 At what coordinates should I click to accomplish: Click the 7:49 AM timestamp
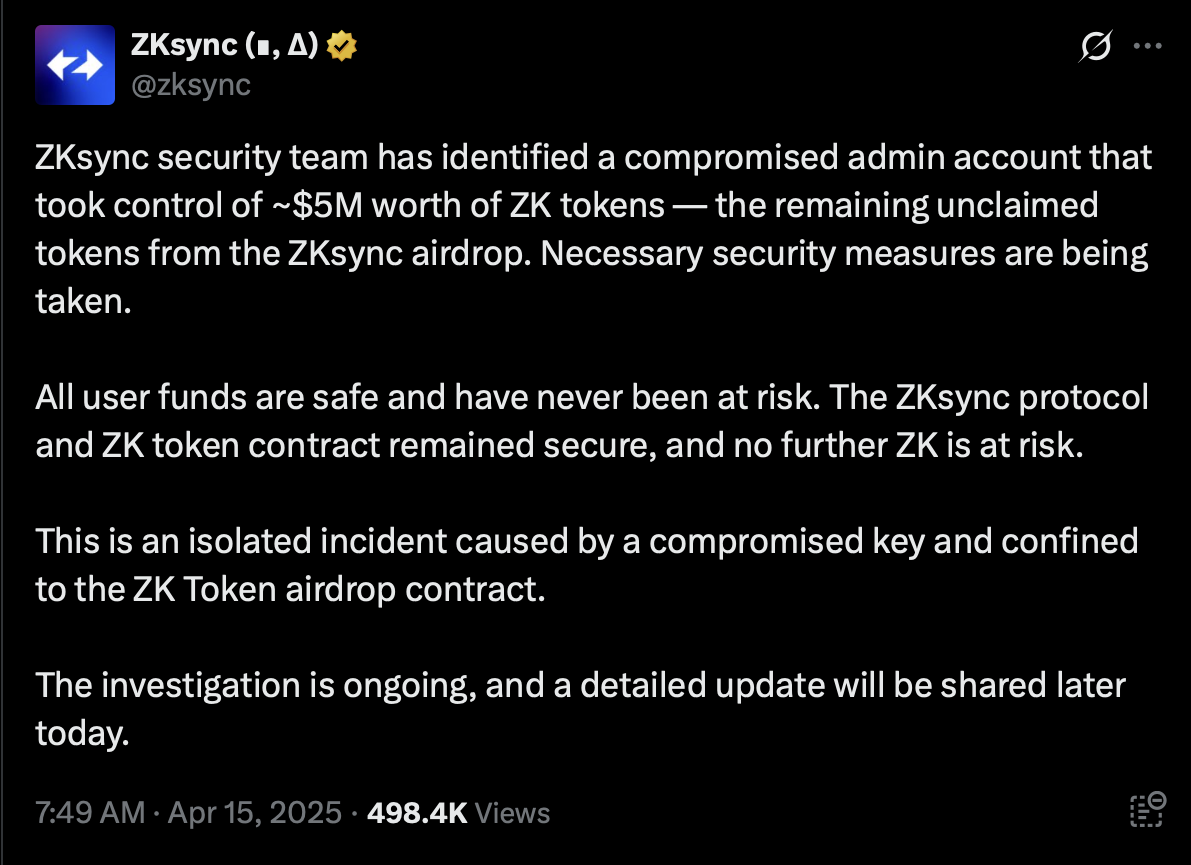coord(90,812)
